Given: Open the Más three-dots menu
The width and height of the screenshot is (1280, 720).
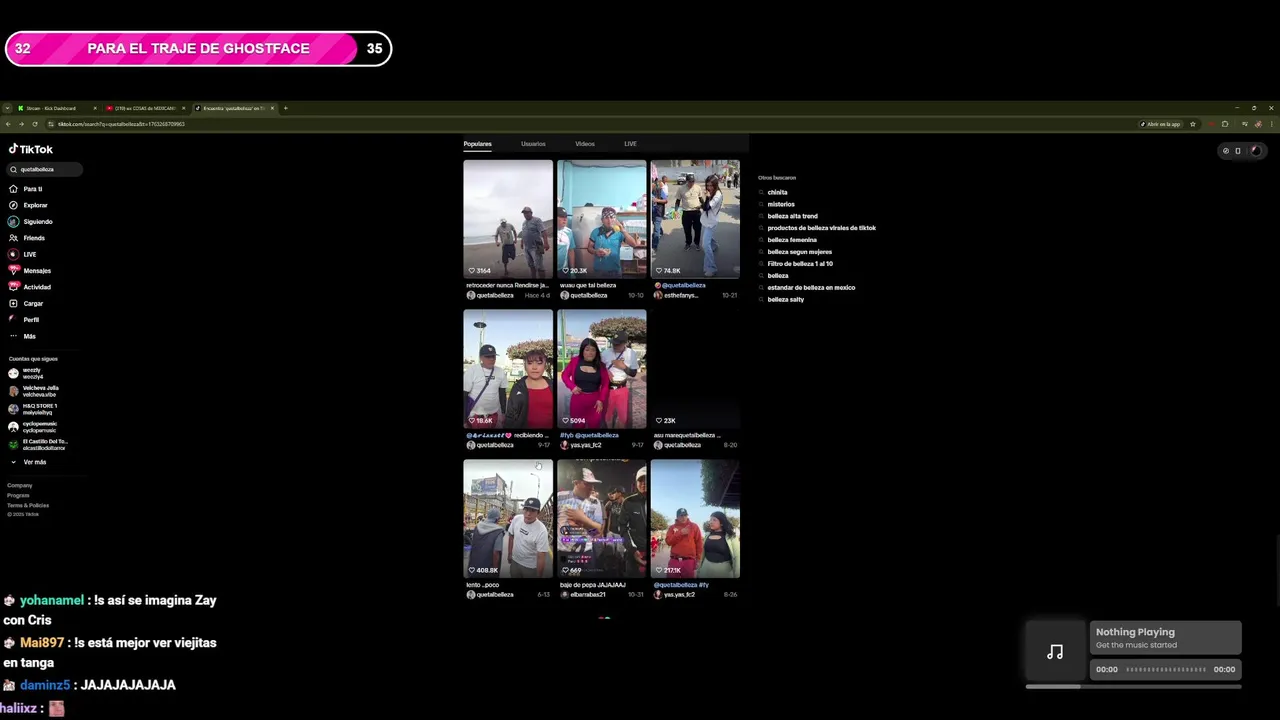Looking at the screenshot, I should (13, 336).
